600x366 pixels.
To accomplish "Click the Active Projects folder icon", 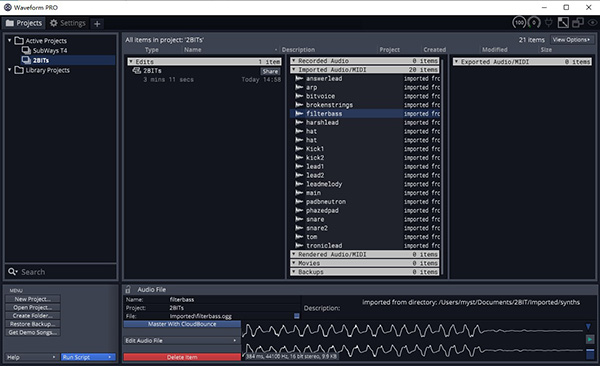I will coord(19,40).
